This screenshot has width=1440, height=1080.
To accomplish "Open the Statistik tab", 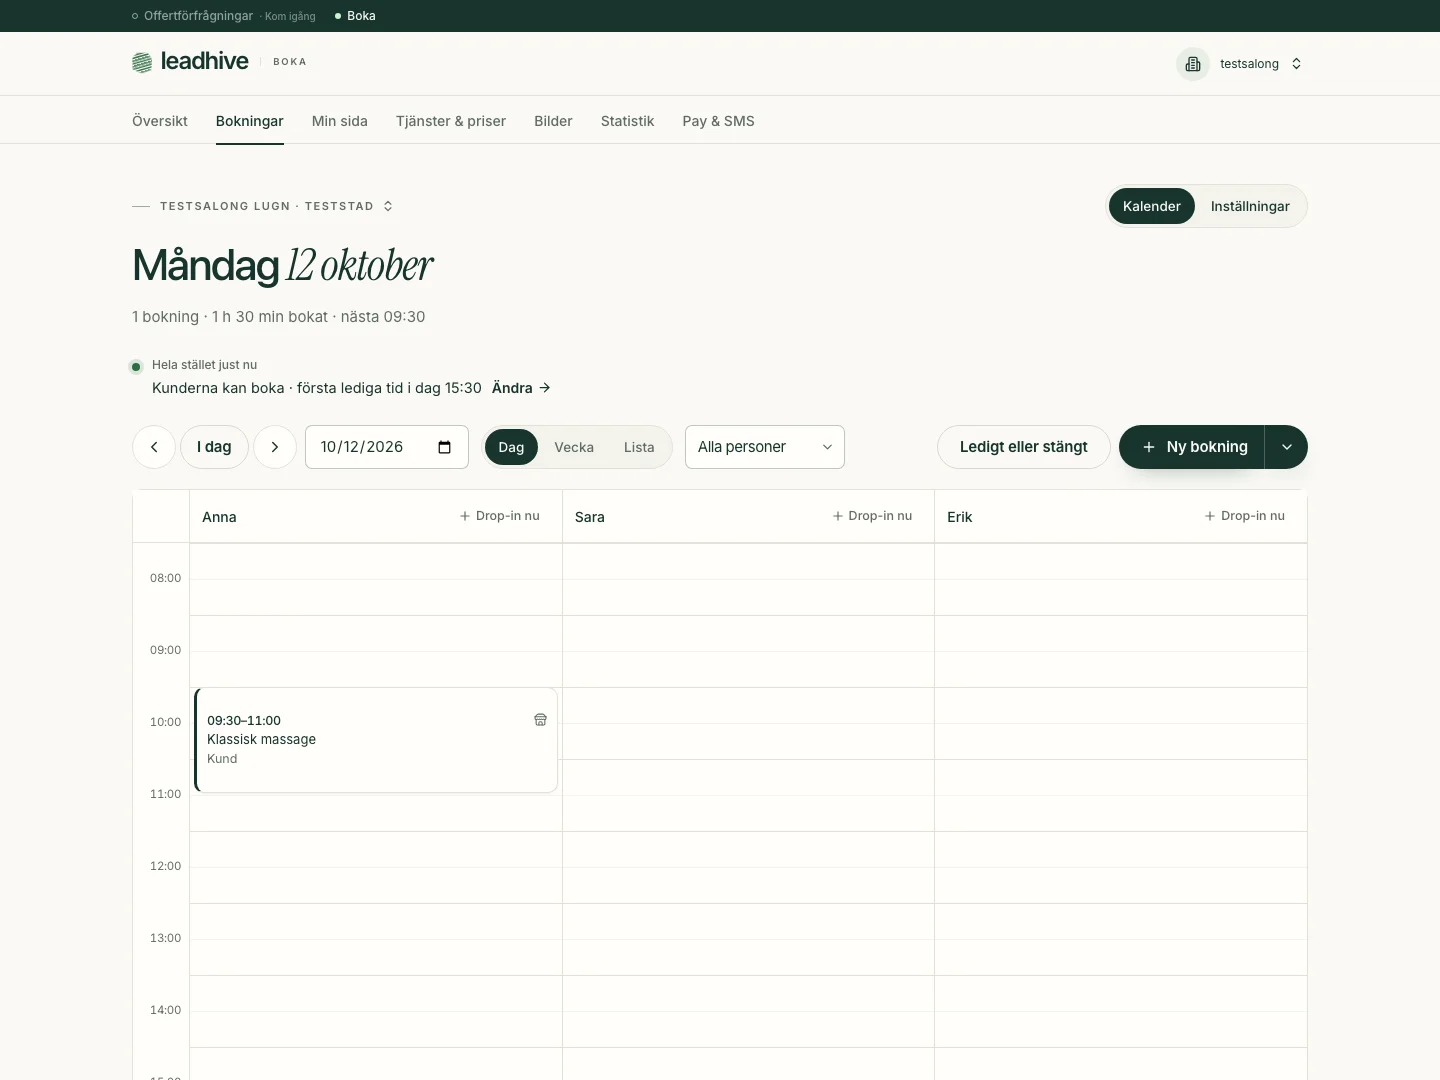I will tap(628, 121).
